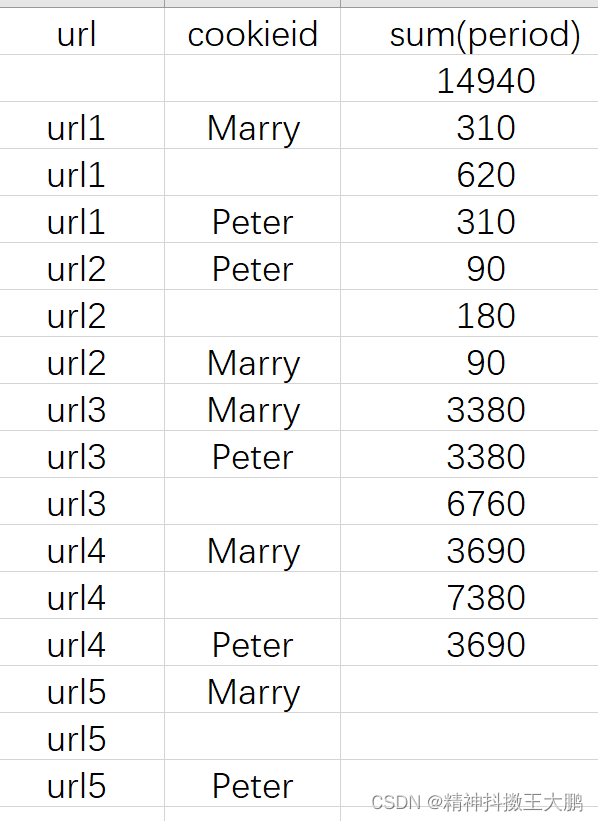Select the url column header cell

click(x=82, y=31)
